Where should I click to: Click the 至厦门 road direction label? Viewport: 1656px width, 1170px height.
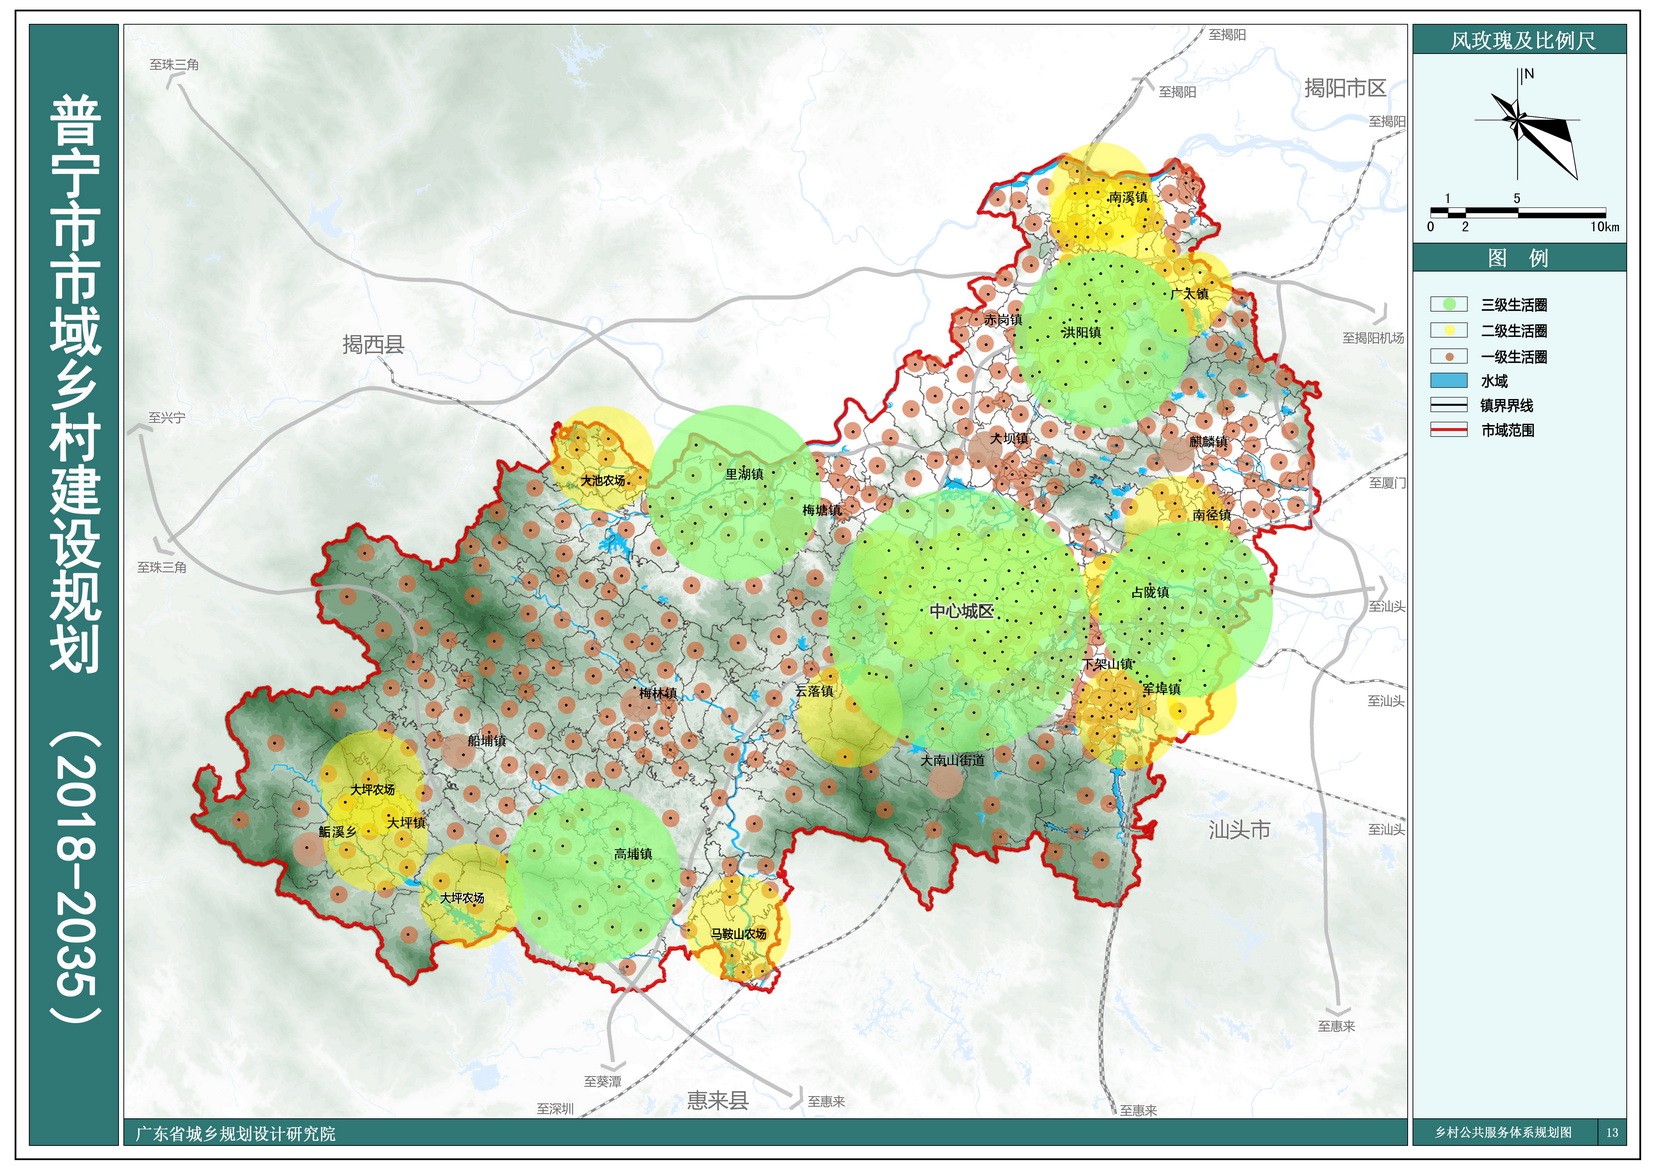pos(1387,483)
